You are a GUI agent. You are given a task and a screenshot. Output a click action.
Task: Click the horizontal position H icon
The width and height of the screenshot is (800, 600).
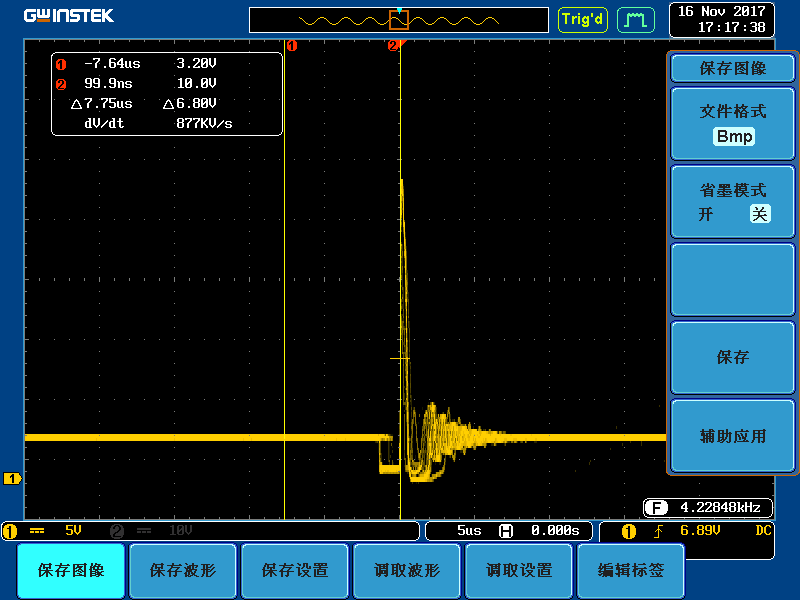coord(506,531)
